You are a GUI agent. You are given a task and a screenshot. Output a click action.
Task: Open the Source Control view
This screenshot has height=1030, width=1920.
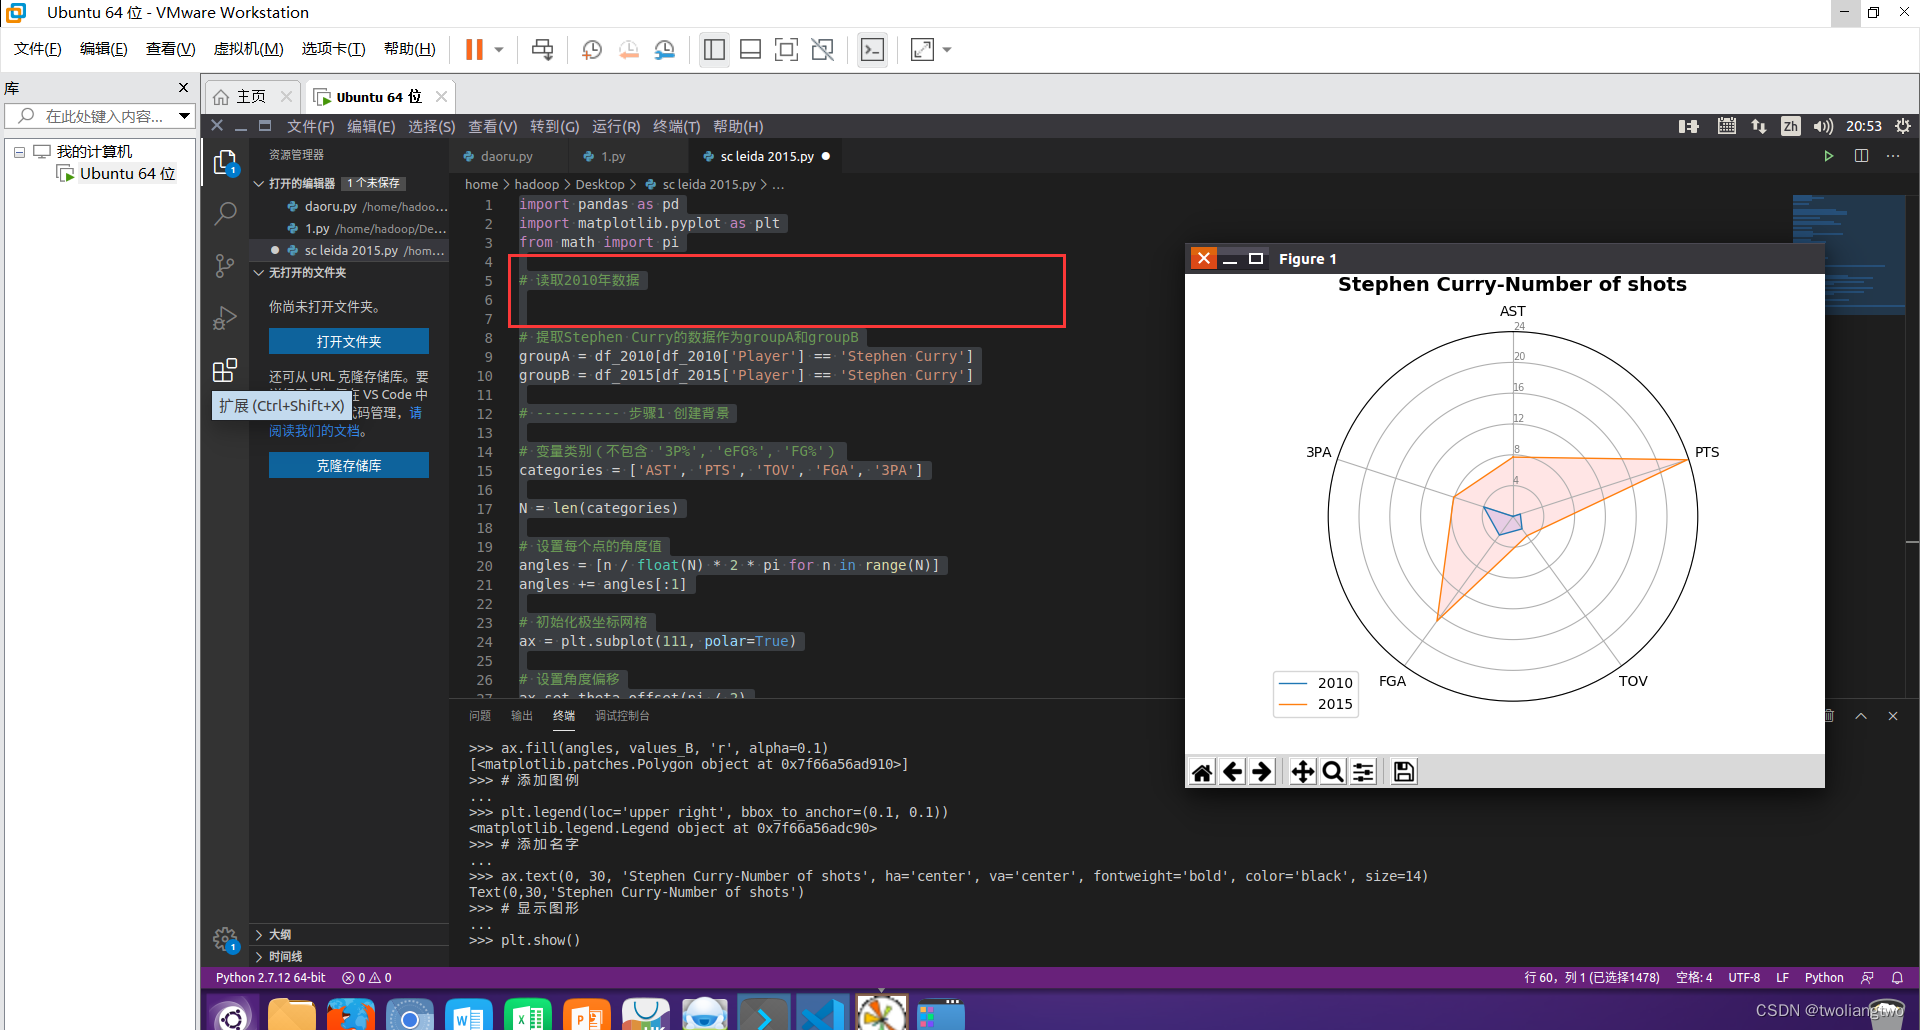pos(225,265)
